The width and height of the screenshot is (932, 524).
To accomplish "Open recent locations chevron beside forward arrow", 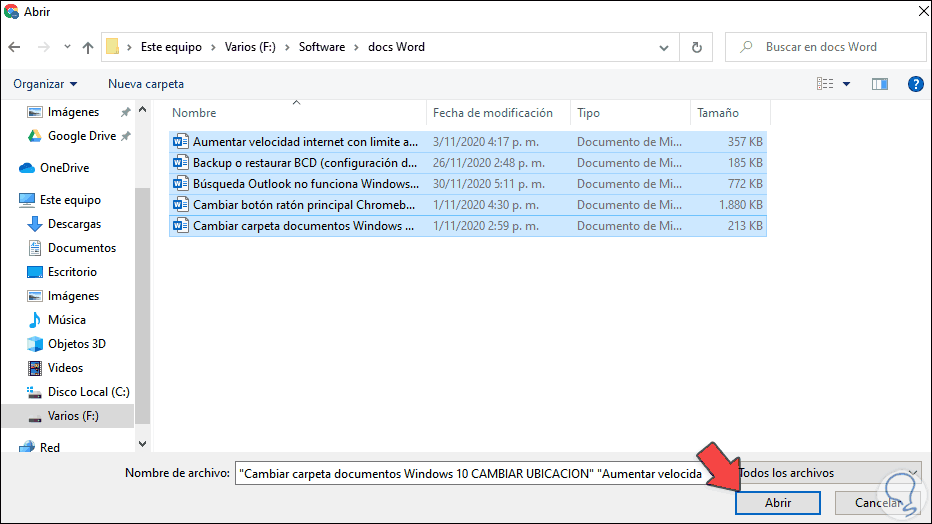I will (x=67, y=47).
